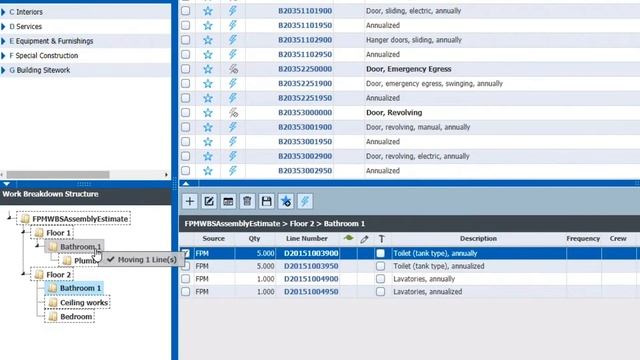Click the Edit line toolbar icon
The width and height of the screenshot is (640, 360).
209,201
